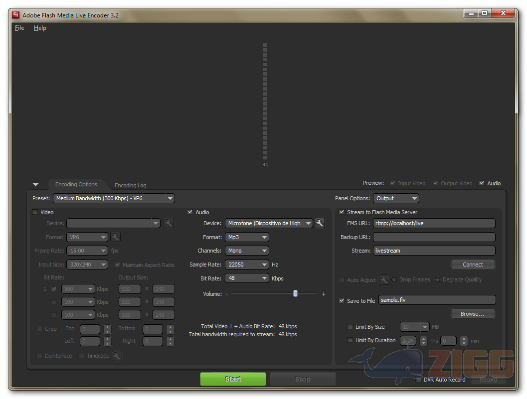Open Frame Rate dropdown
This screenshot has width=527, height=399.
(x=87, y=251)
